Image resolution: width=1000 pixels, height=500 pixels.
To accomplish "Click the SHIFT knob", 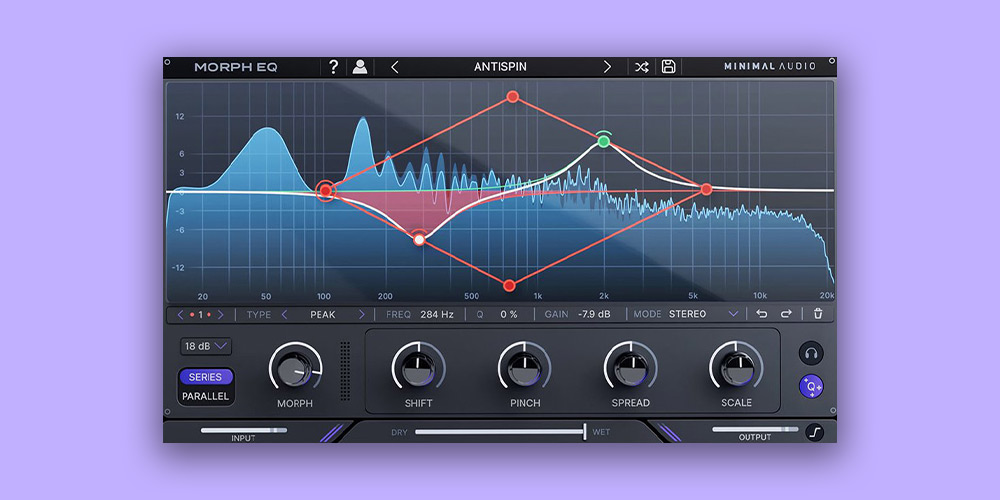I will pyautogui.click(x=418, y=369).
